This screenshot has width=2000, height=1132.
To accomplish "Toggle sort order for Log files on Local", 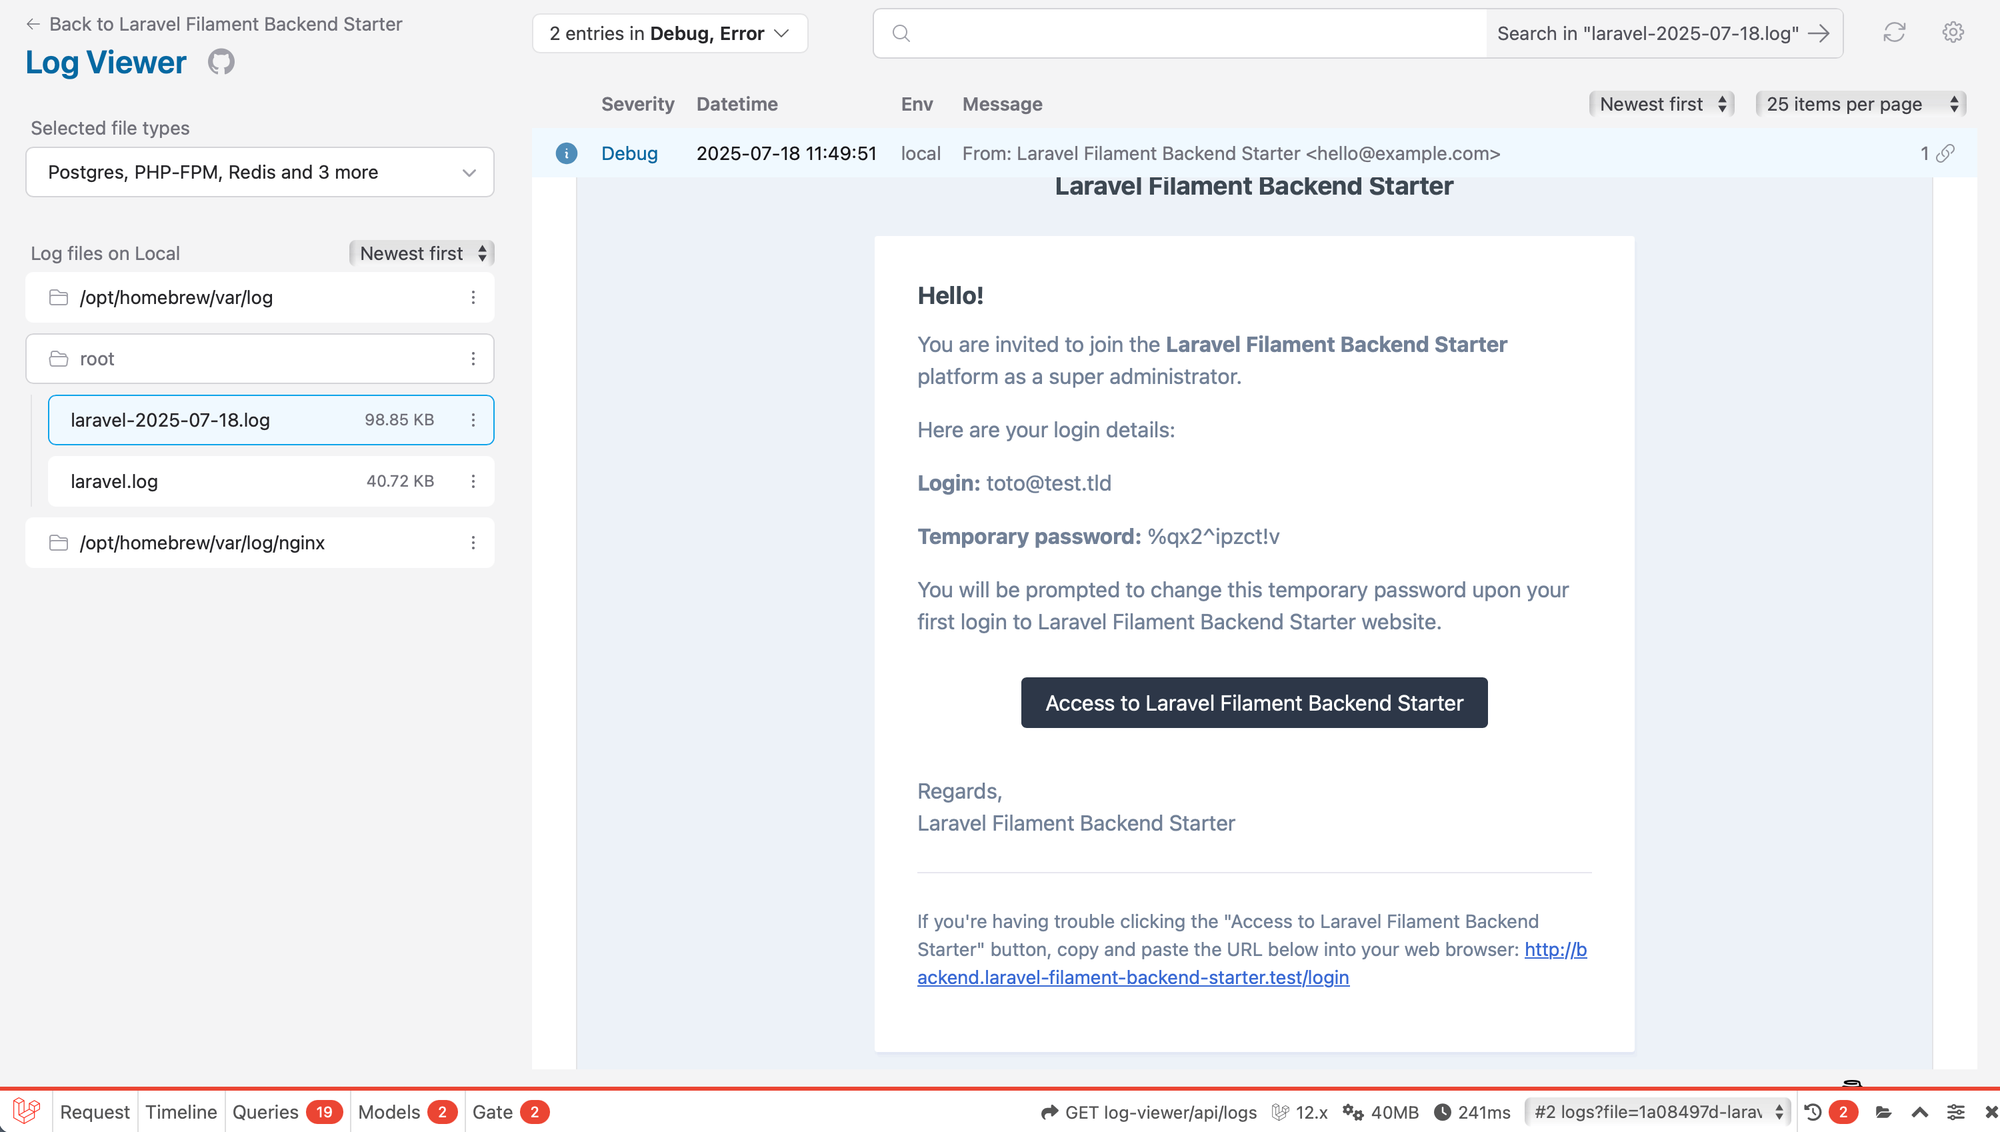I will pos(421,253).
